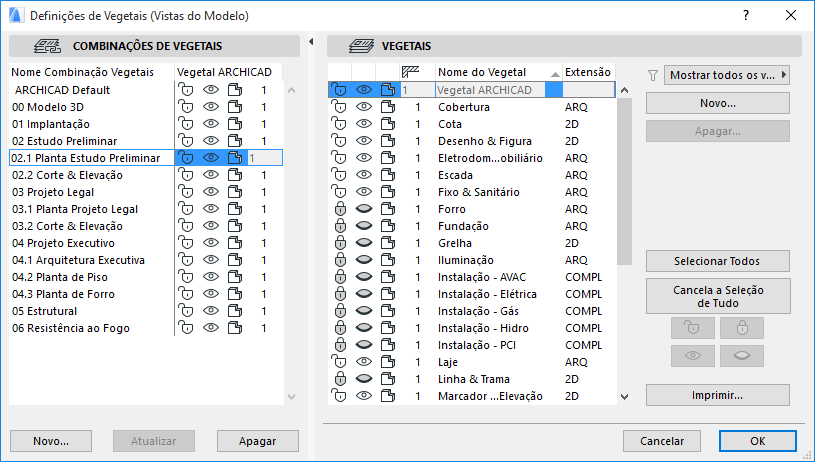
Task: Click the lock-all-selected layers button
Action: point(742,328)
